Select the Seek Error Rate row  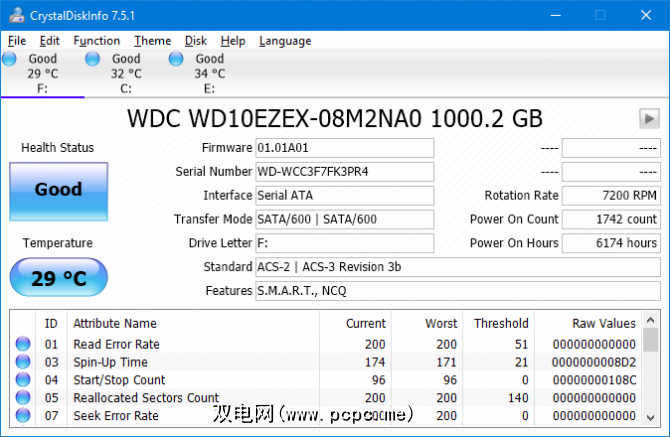(x=326, y=416)
